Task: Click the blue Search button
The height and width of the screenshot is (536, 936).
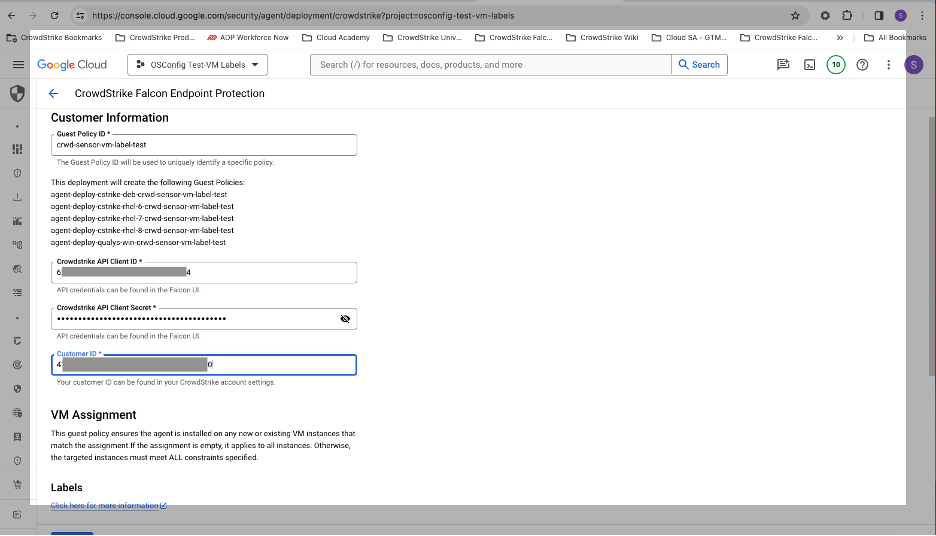Action: click(699, 64)
